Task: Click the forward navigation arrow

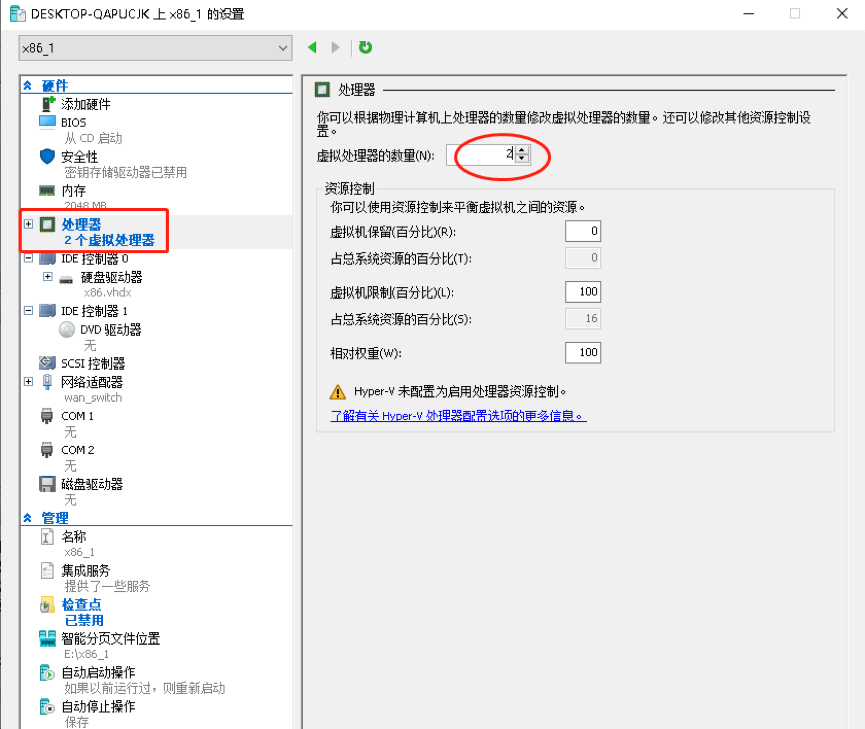Action: 335,47
